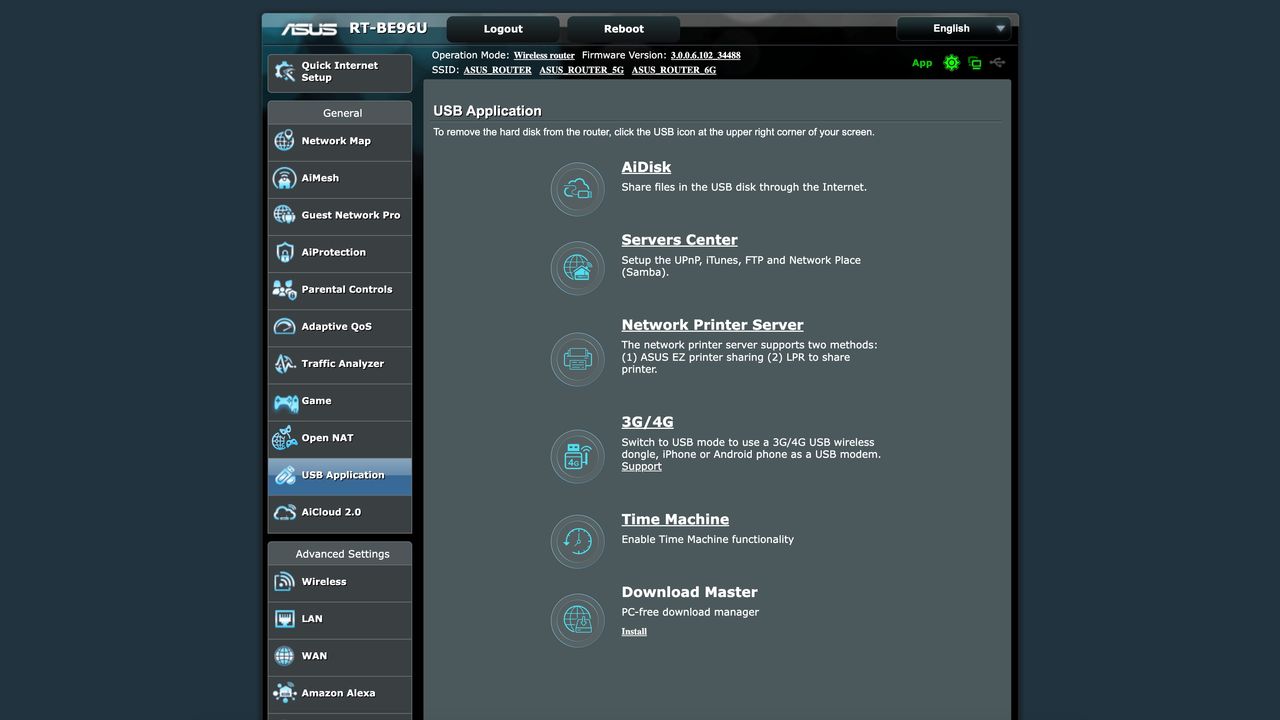Click the Quick Internet Setup wizard icon

pyautogui.click(x=284, y=72)
